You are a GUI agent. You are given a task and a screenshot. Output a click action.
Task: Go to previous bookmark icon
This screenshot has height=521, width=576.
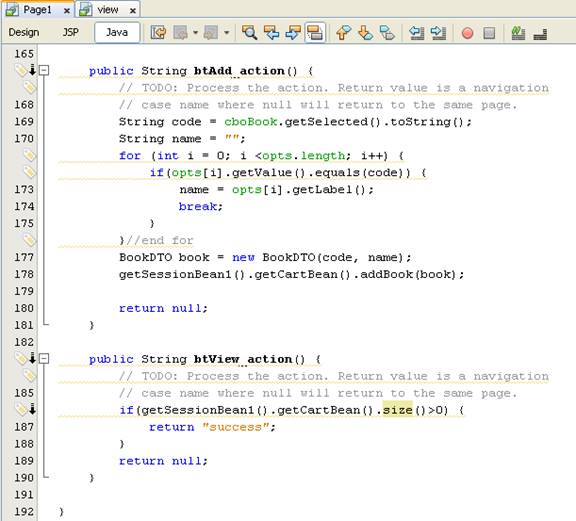tap(343, 33)
